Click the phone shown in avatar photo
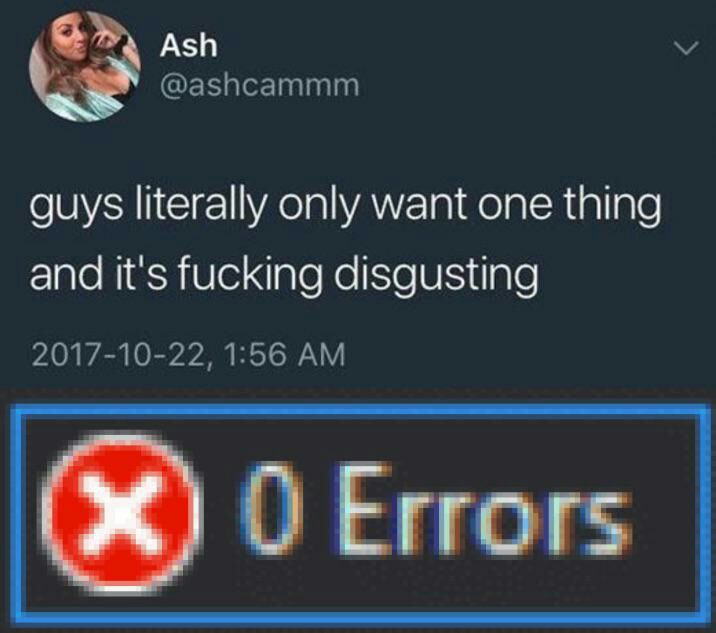The height and width of the screenshot is (633, 716). [120, 43]
